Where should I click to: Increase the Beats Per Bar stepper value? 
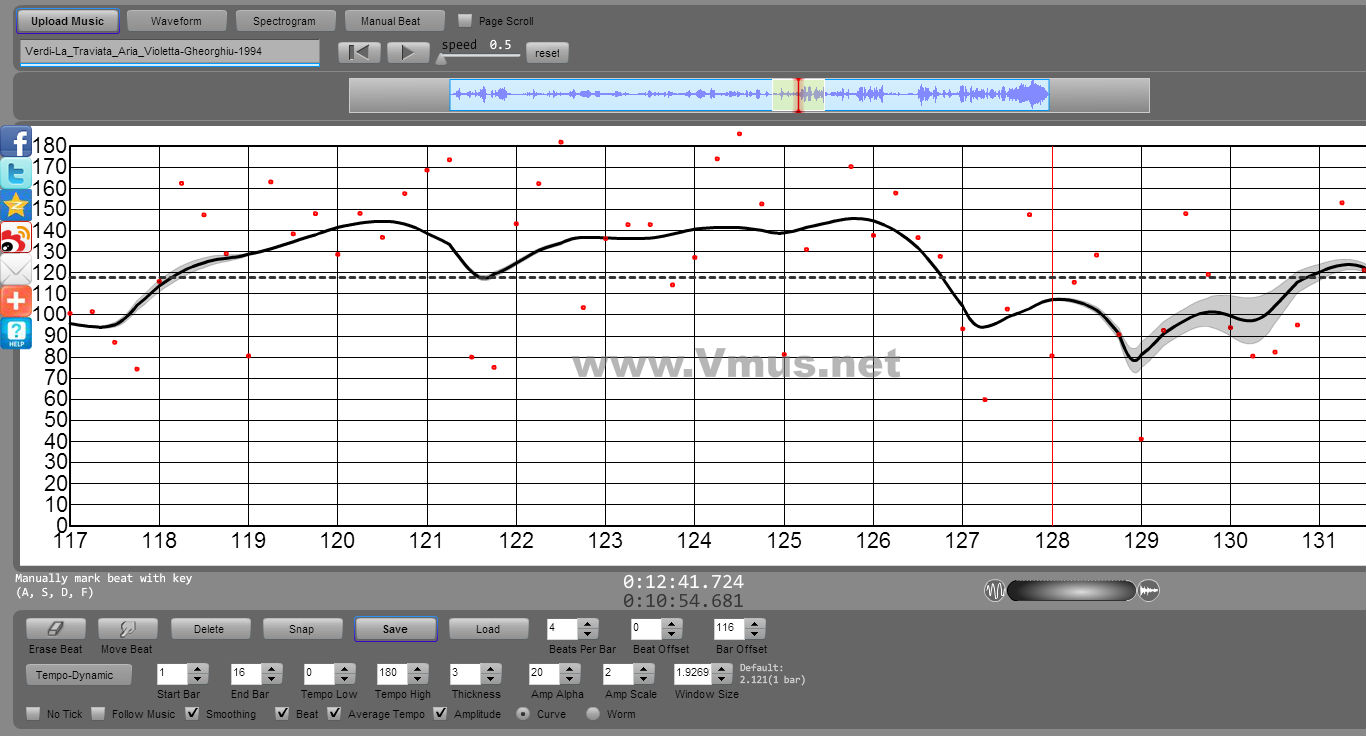(588, 624)
